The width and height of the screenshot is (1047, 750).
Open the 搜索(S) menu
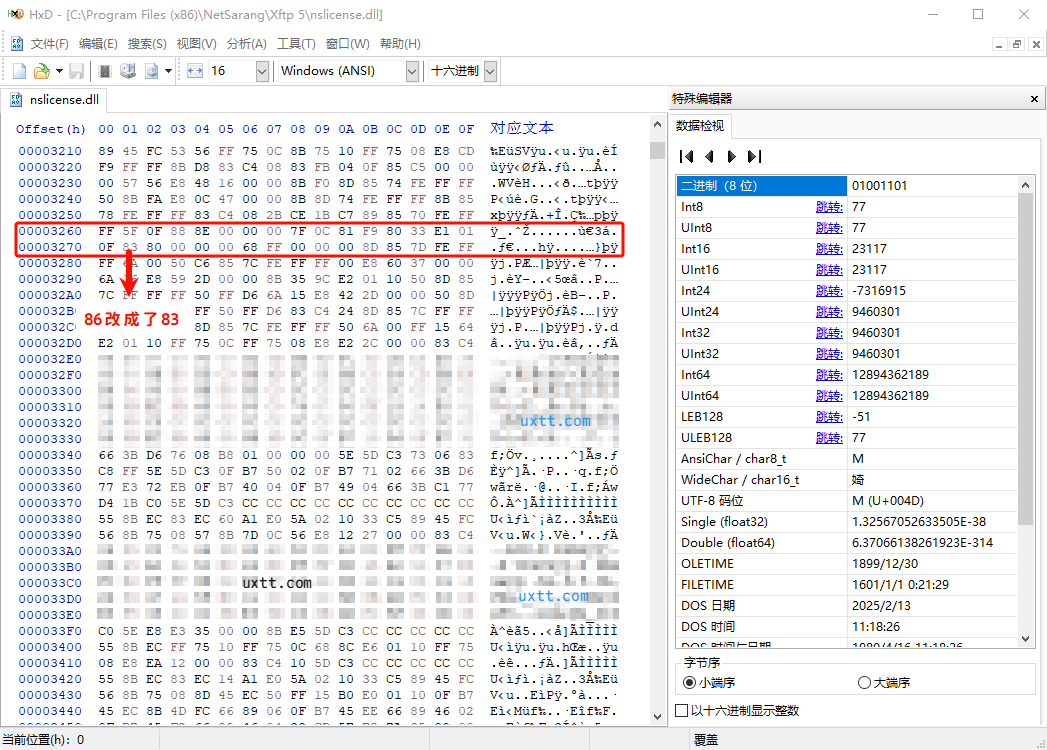[147, 44]
